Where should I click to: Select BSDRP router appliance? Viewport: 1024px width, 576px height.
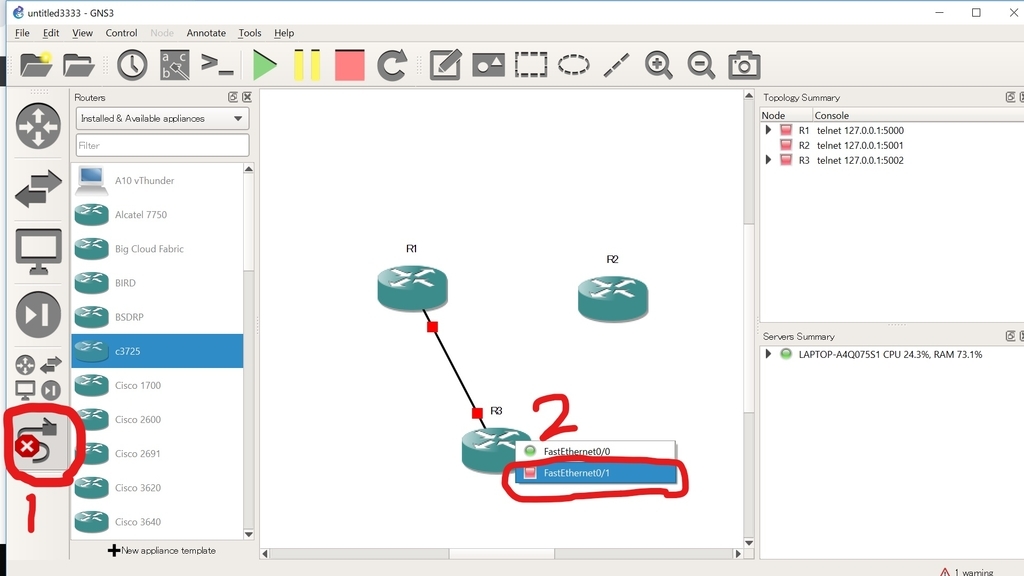click(x=157, y=317)
